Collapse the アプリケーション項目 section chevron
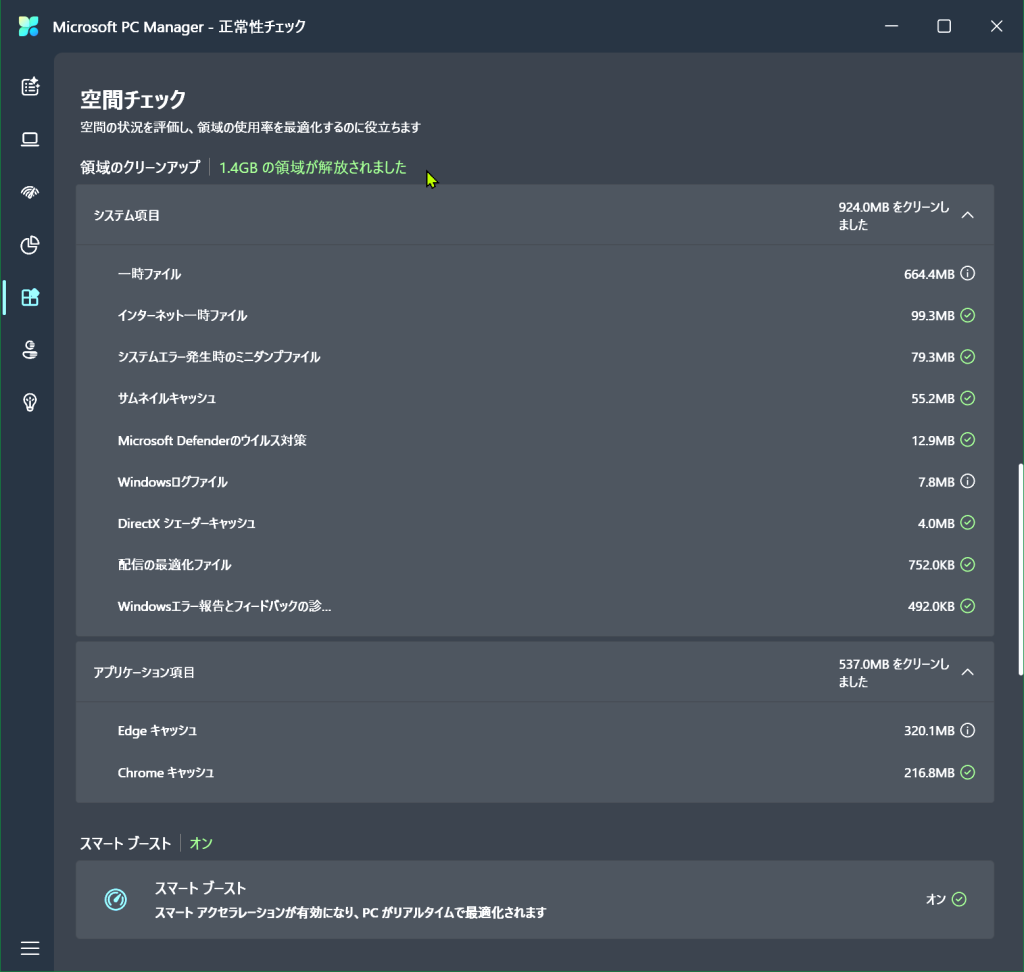Viewport: 1024px width, 972px height. [967, 672]
